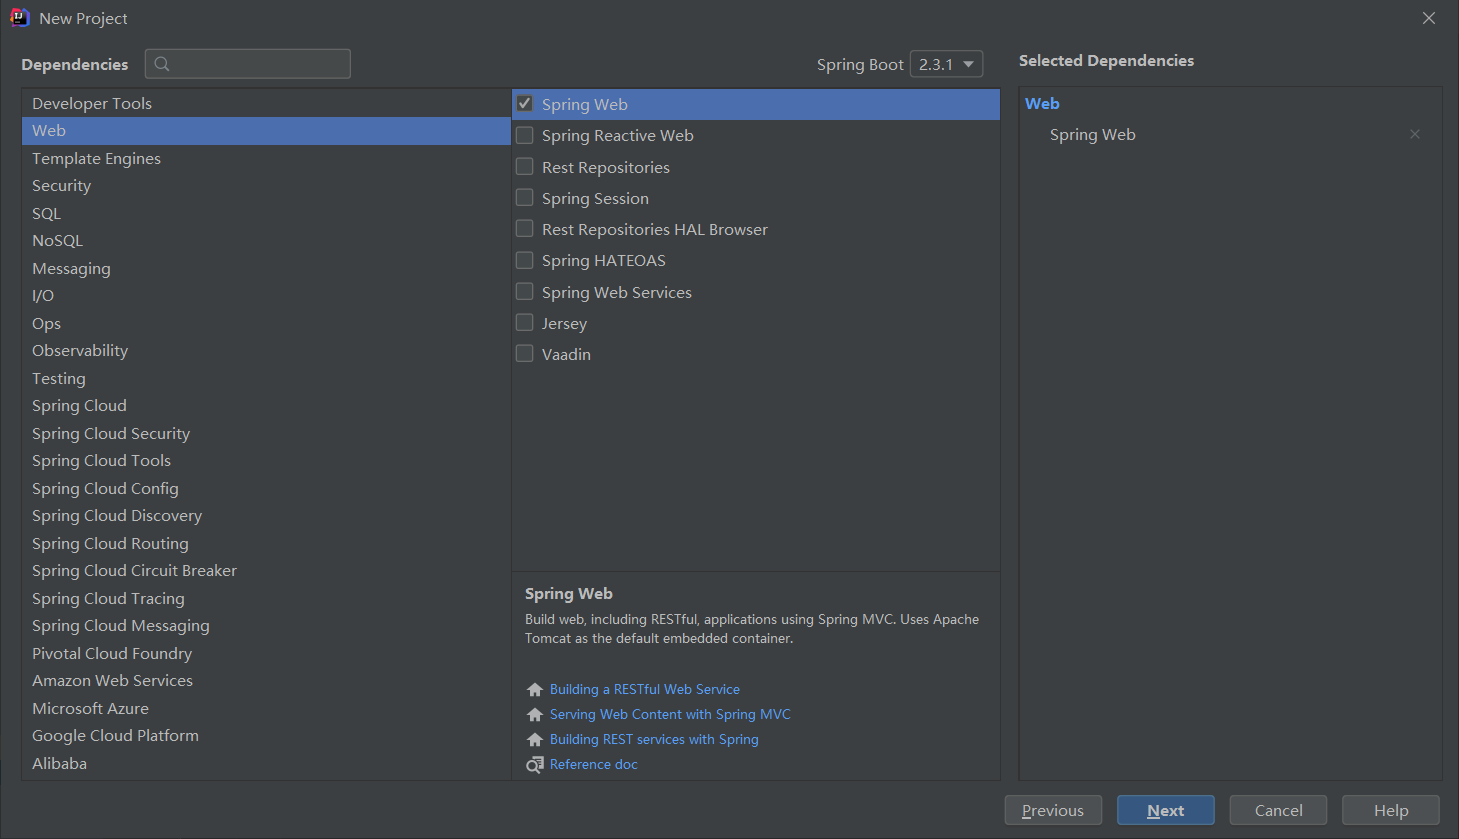Open Amazon Web Services category

pos(266,681)
